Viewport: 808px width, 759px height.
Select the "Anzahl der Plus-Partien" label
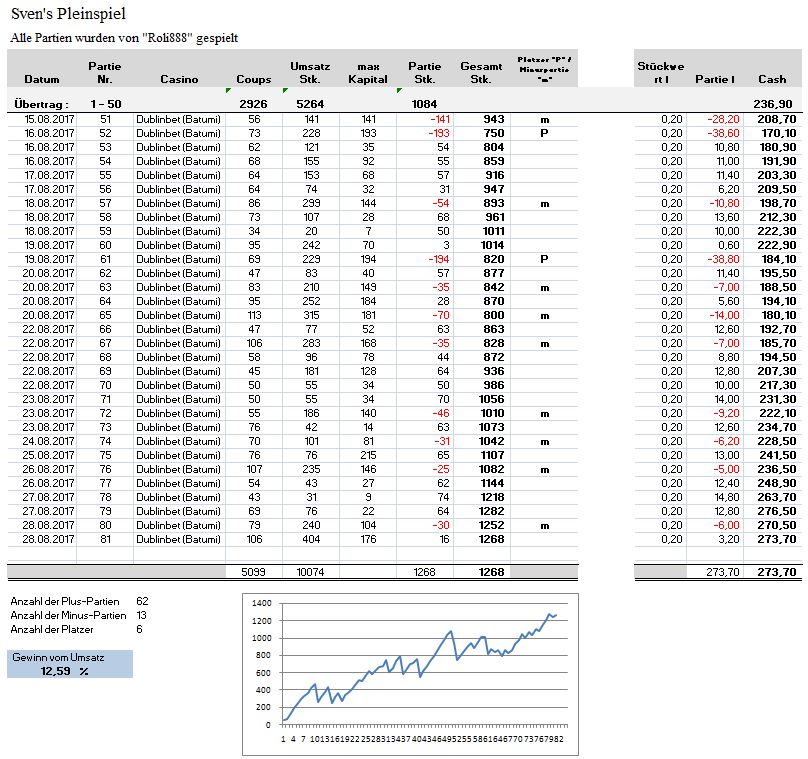[65, 601]
